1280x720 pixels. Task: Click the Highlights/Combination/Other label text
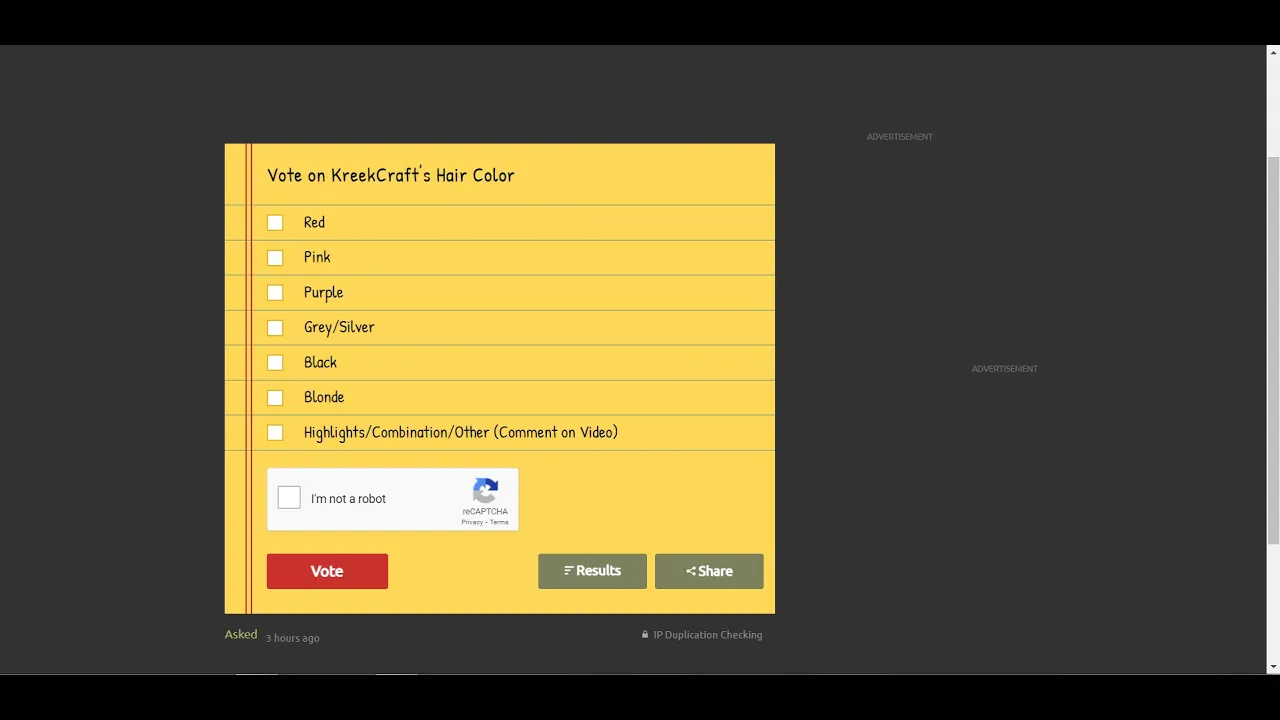coord(461,432)
